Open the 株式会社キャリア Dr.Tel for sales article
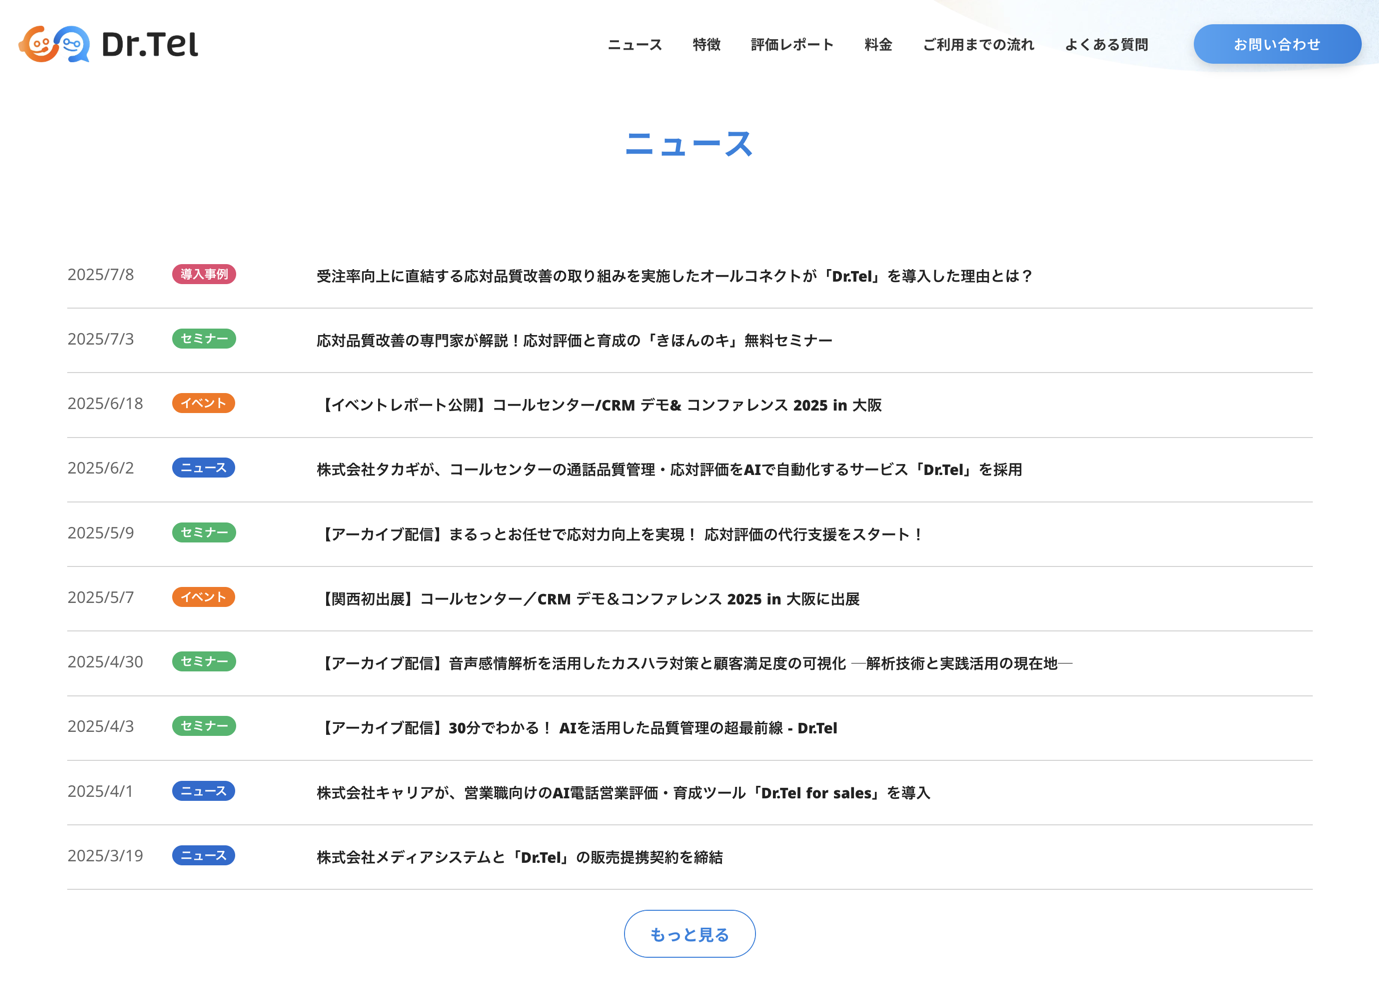The image size is (1379, 996). tap(623, 793)
